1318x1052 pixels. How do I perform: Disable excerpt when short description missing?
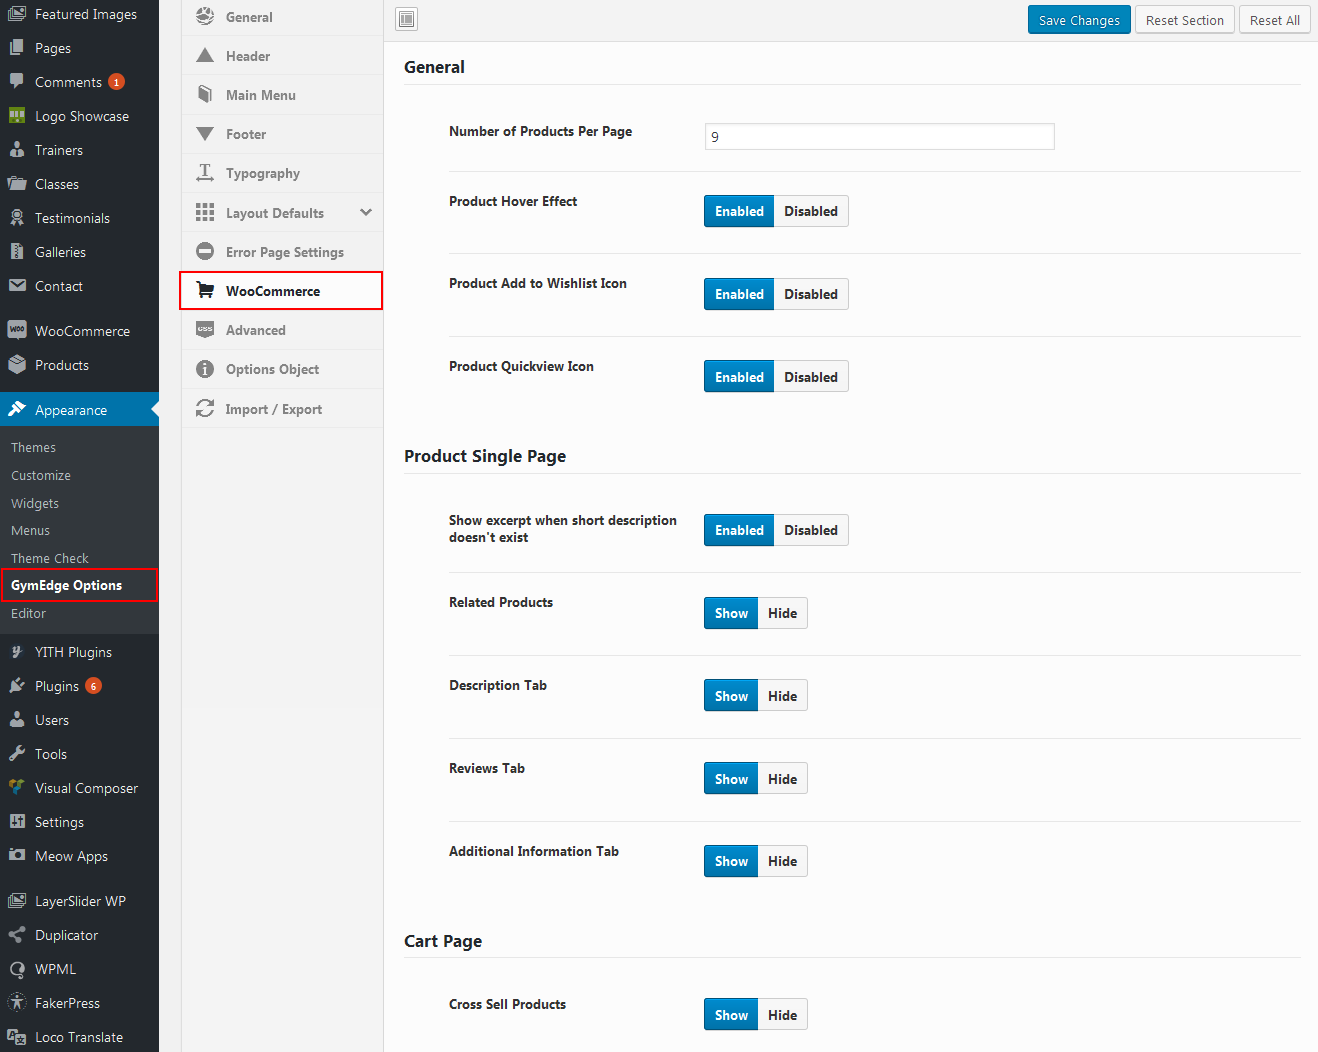[x=811, y=530]
